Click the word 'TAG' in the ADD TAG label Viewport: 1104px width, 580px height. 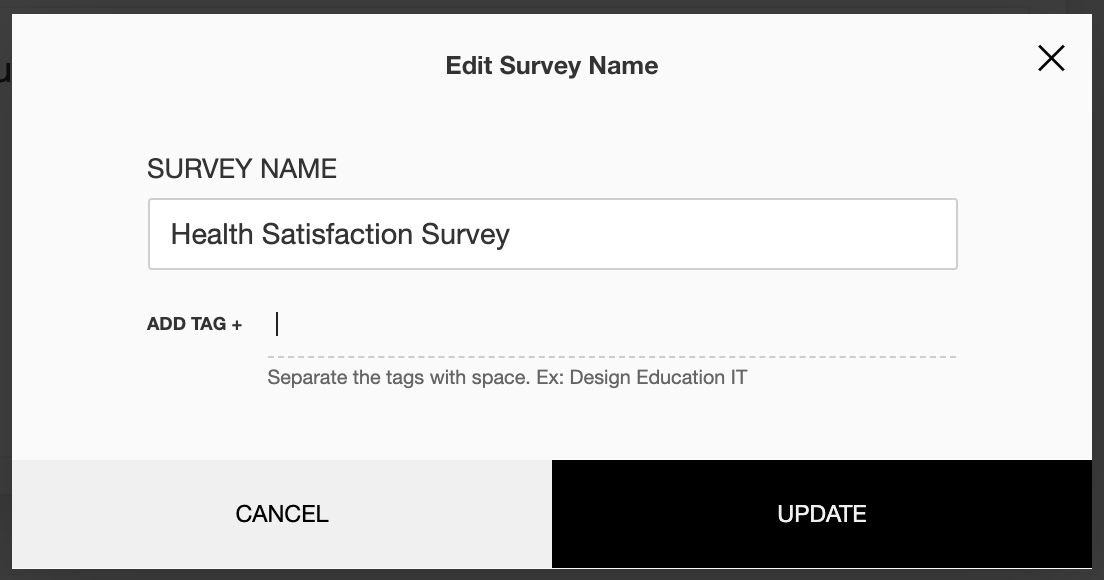(207, 324)
